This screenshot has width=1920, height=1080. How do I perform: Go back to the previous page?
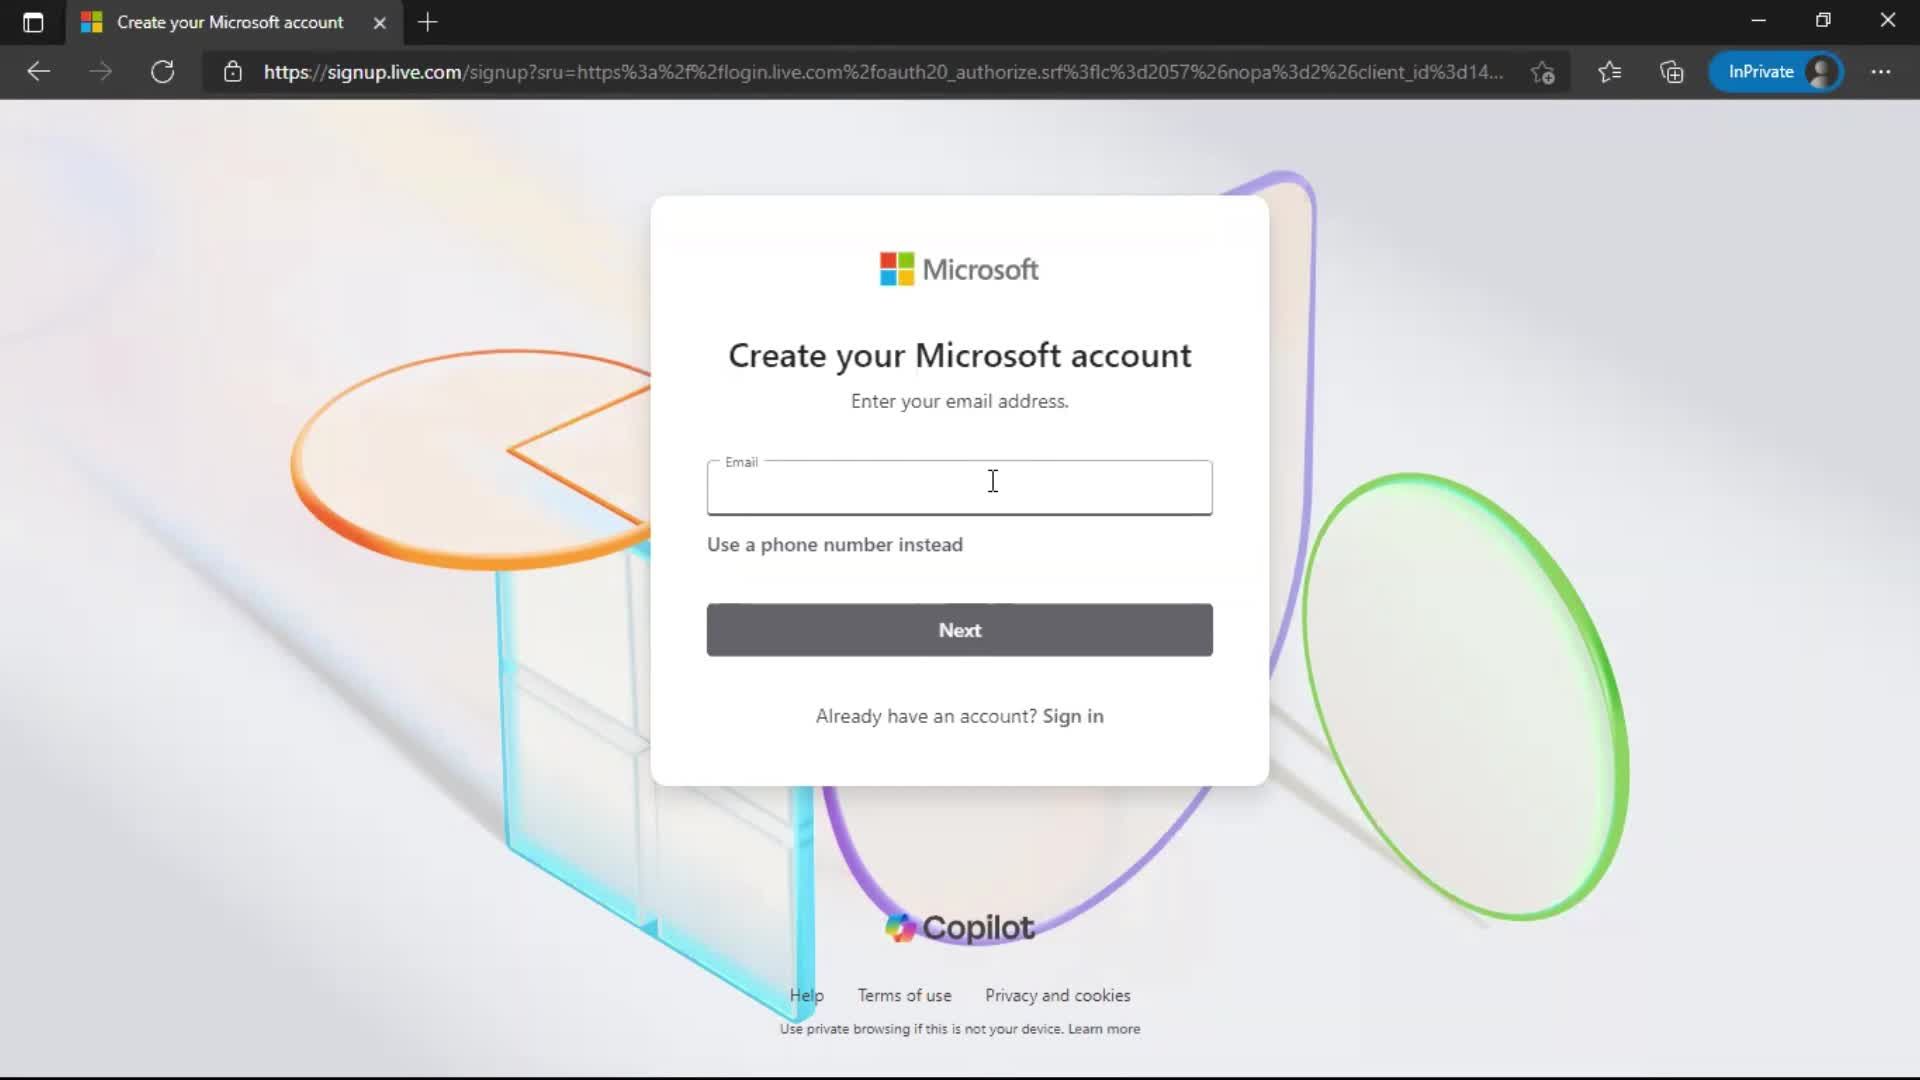[38, 71]
